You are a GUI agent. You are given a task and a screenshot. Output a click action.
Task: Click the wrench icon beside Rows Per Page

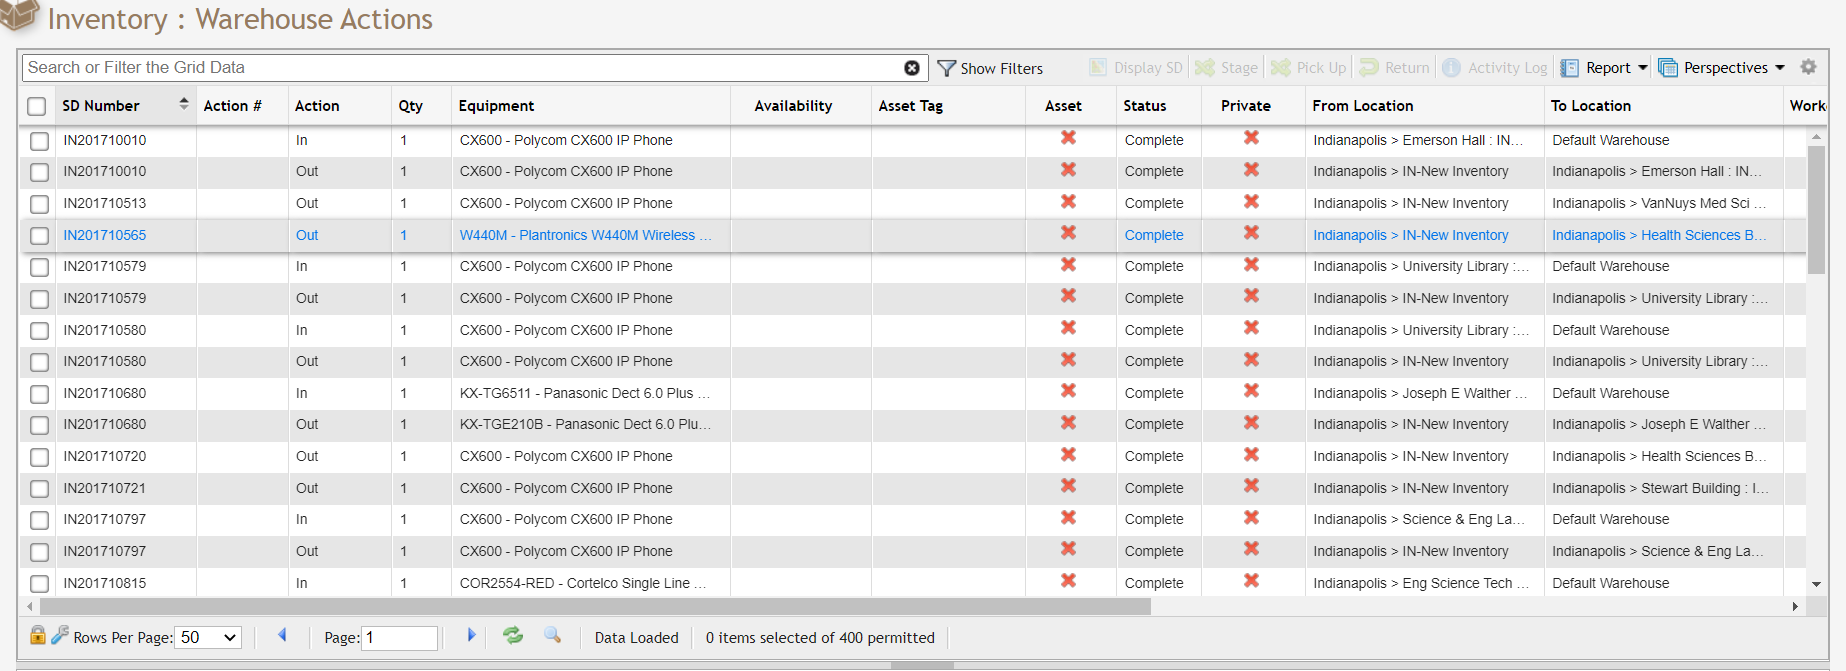(x=60, y=636)
